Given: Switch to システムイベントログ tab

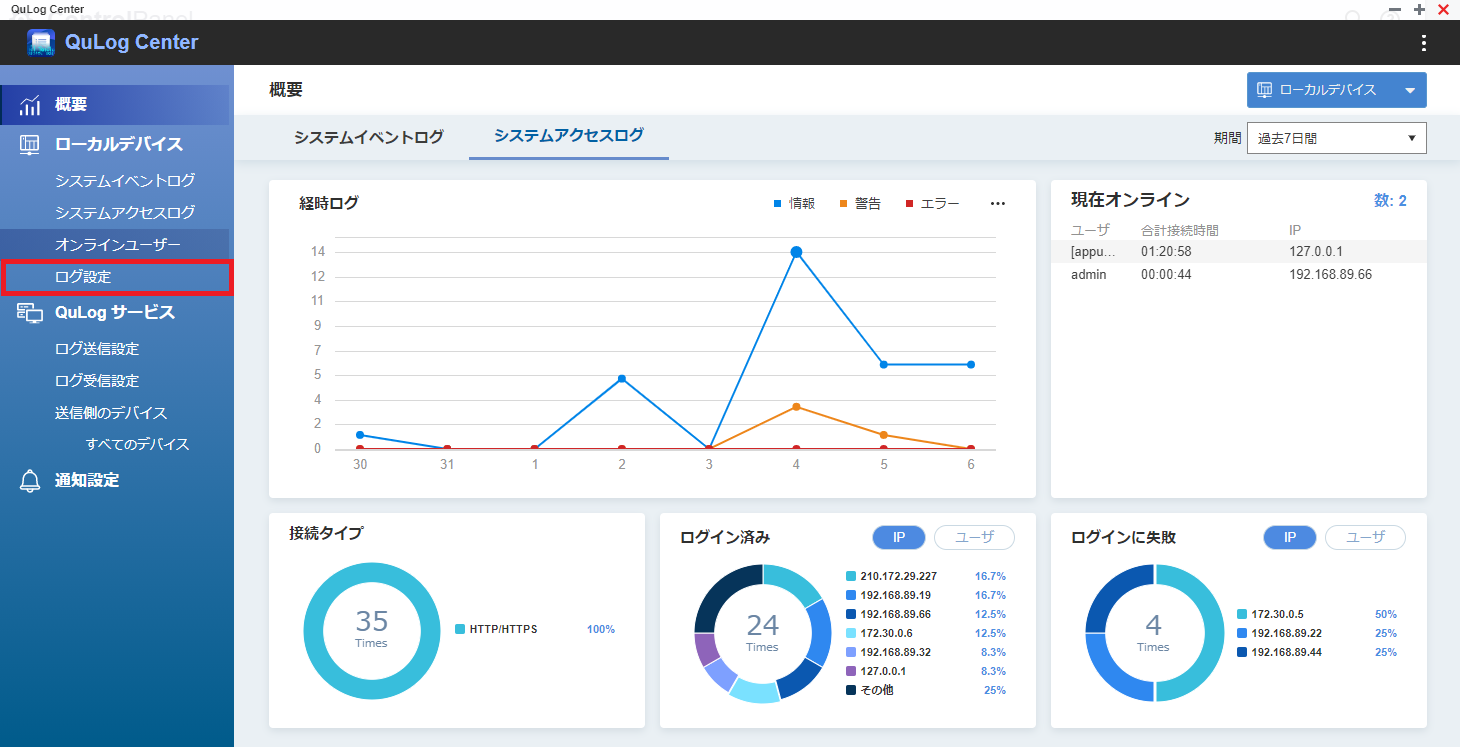Looking at the screenshot, I should coord(368,138).
